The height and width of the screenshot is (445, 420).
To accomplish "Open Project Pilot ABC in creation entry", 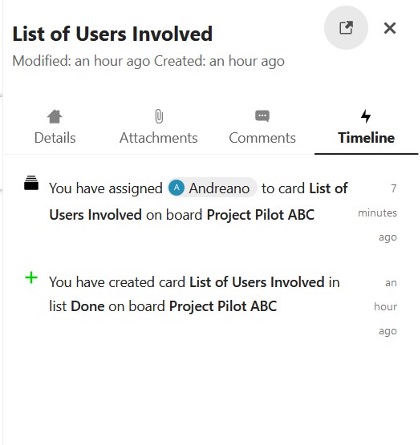I will point(223,306).
